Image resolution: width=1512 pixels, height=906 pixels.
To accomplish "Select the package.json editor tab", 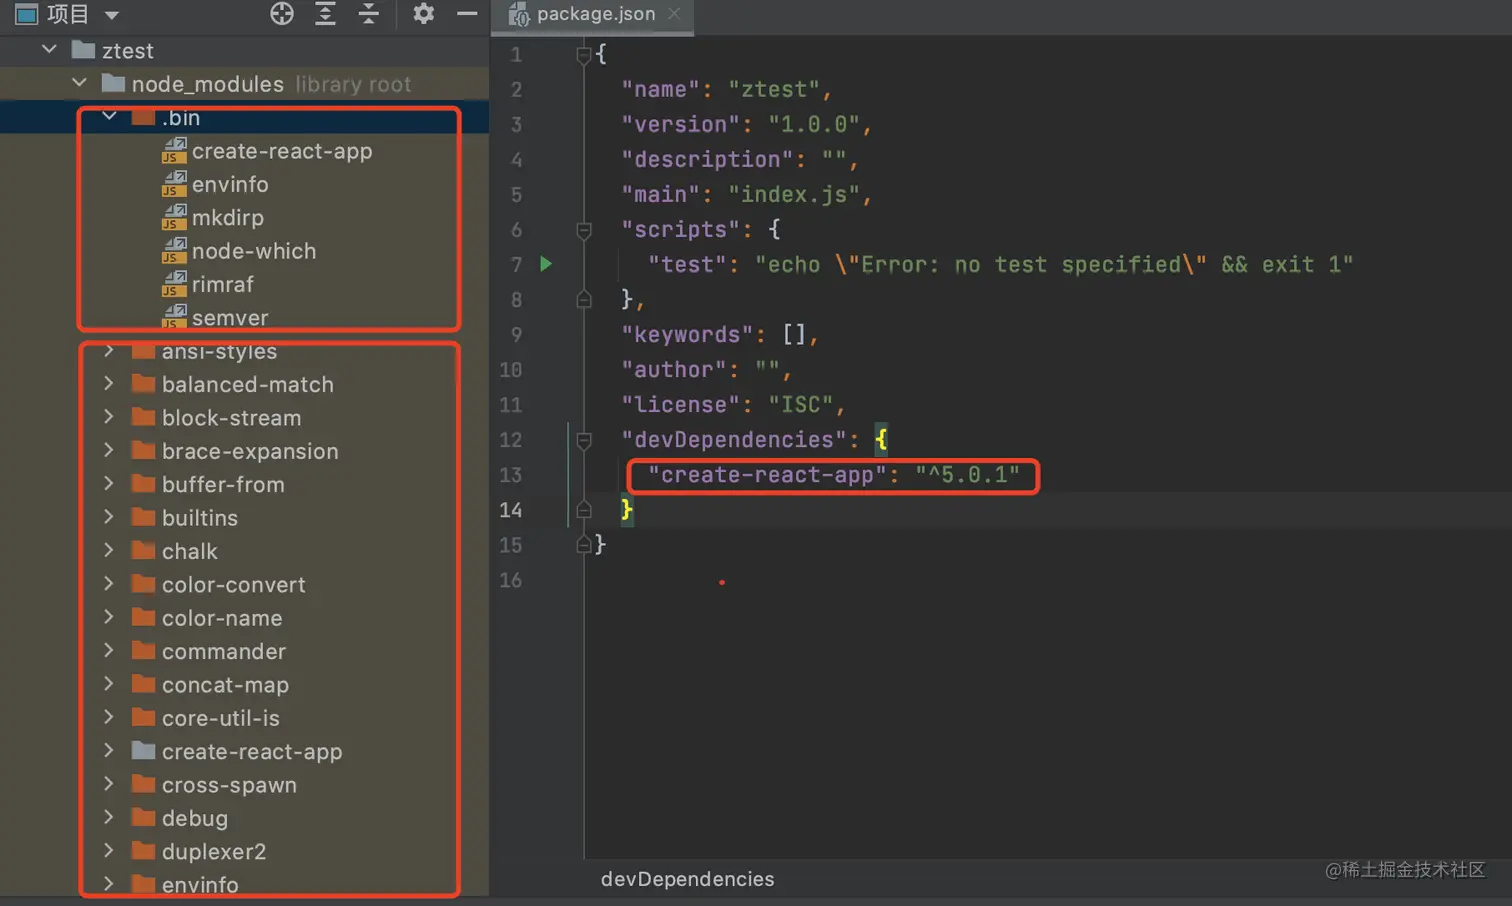I will (x=596, y=14).
